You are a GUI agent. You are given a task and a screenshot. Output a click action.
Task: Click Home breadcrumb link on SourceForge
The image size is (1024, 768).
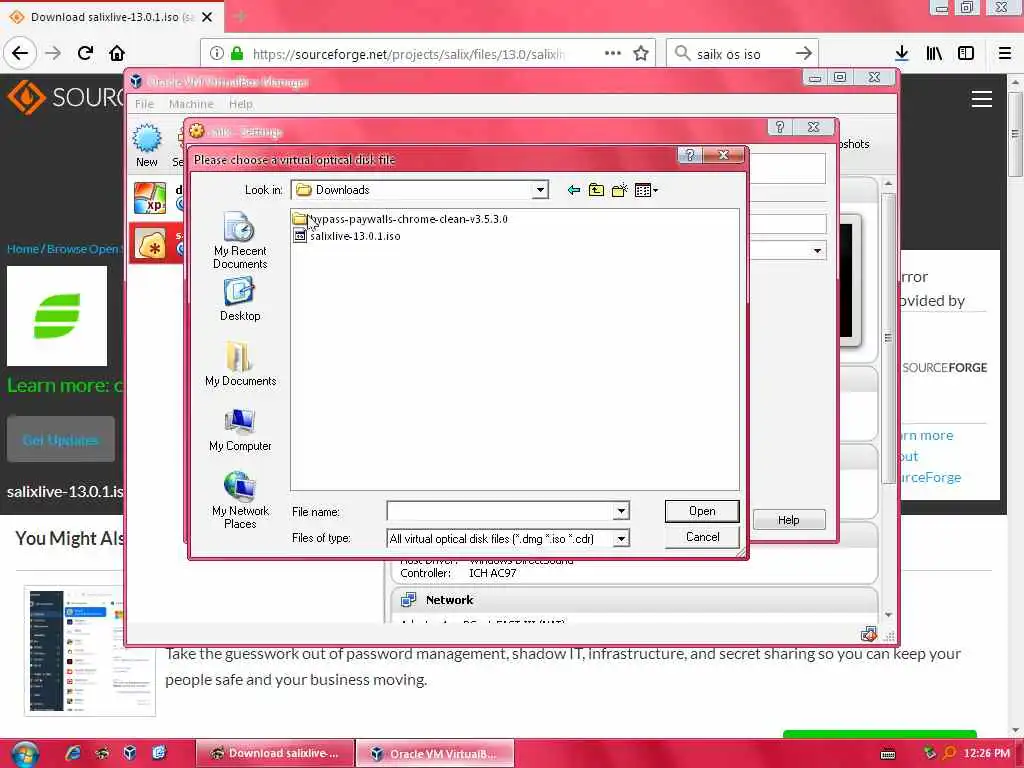coord(23,249)
